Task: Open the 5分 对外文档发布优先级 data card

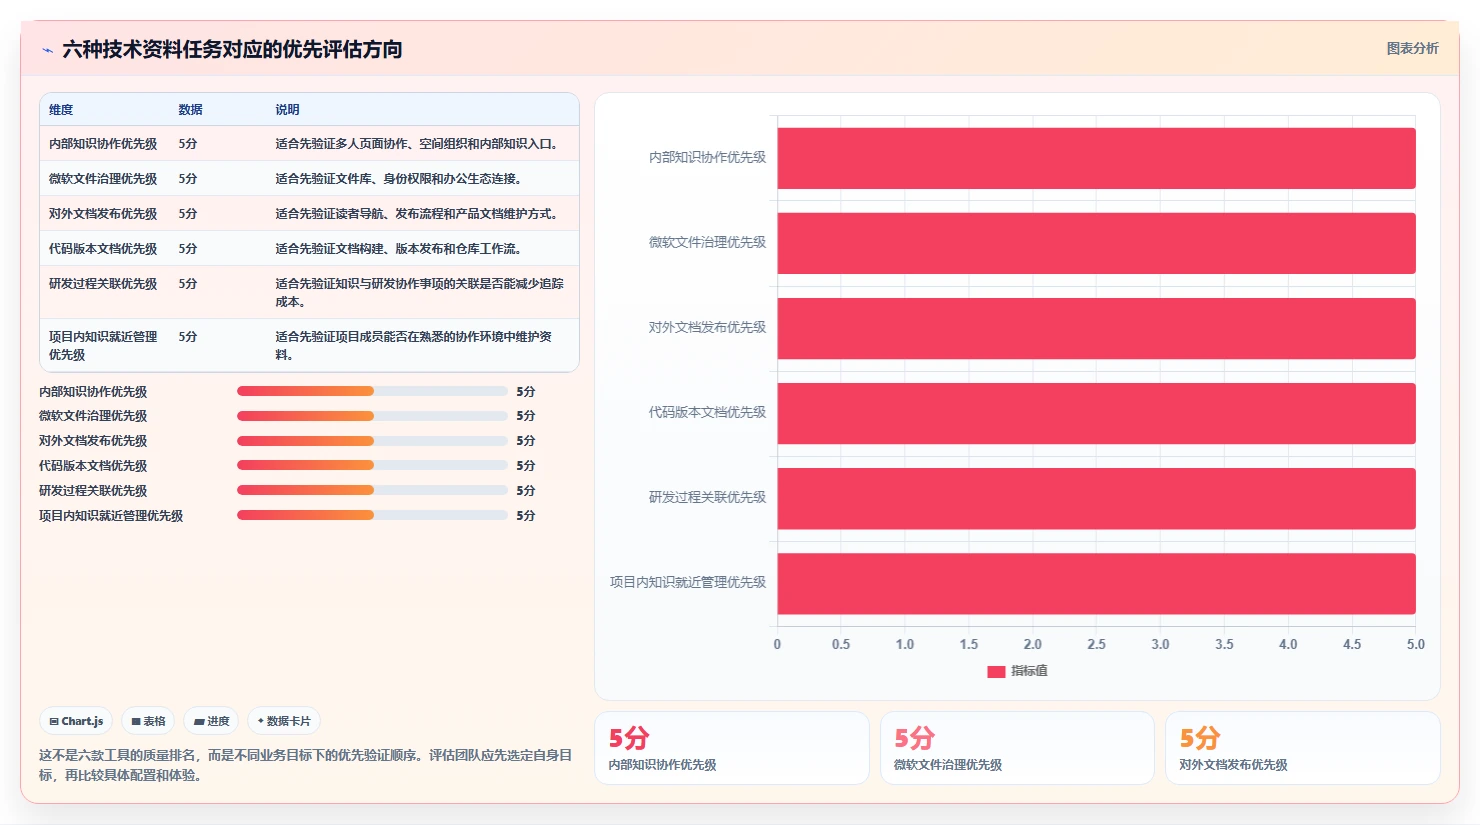Action: pos(1303,748)
